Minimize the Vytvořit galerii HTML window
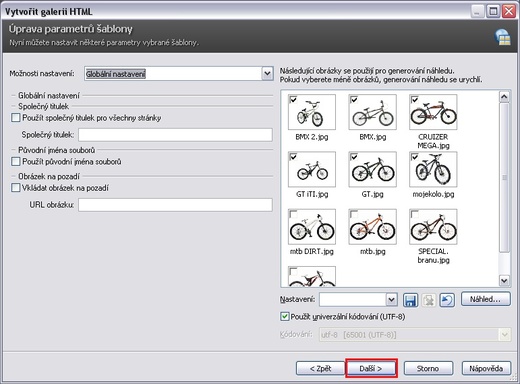The width and height of the screenshot is (520, 384). click(477, 11)
